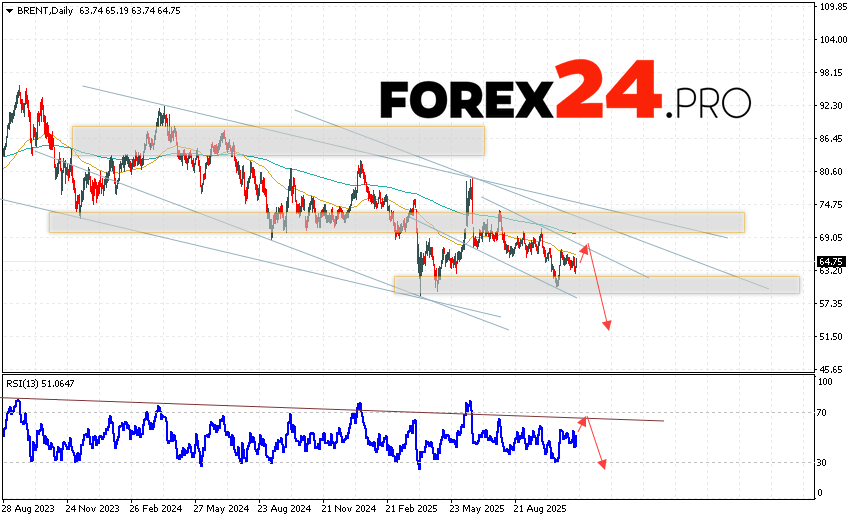
Task: Click the 45.65 price axis label
Action: pyautogui.click(x=827, y=369)
